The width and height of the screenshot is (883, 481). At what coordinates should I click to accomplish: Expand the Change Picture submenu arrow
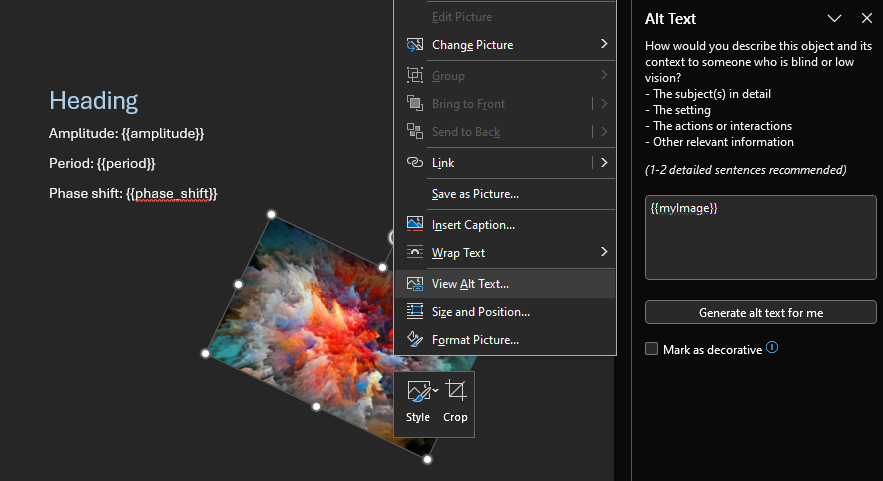[604, 44]
